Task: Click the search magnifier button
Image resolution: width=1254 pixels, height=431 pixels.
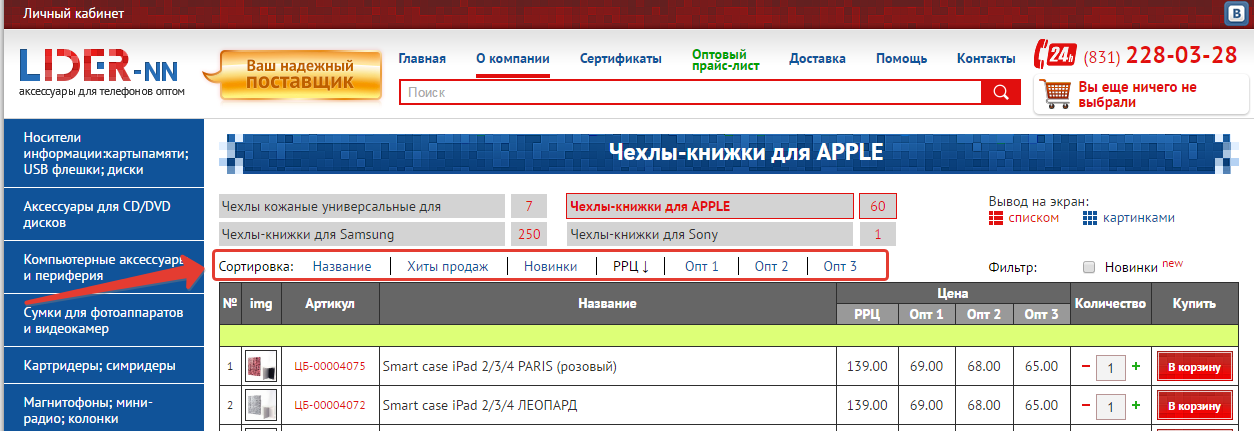Action: (1000, 92)
